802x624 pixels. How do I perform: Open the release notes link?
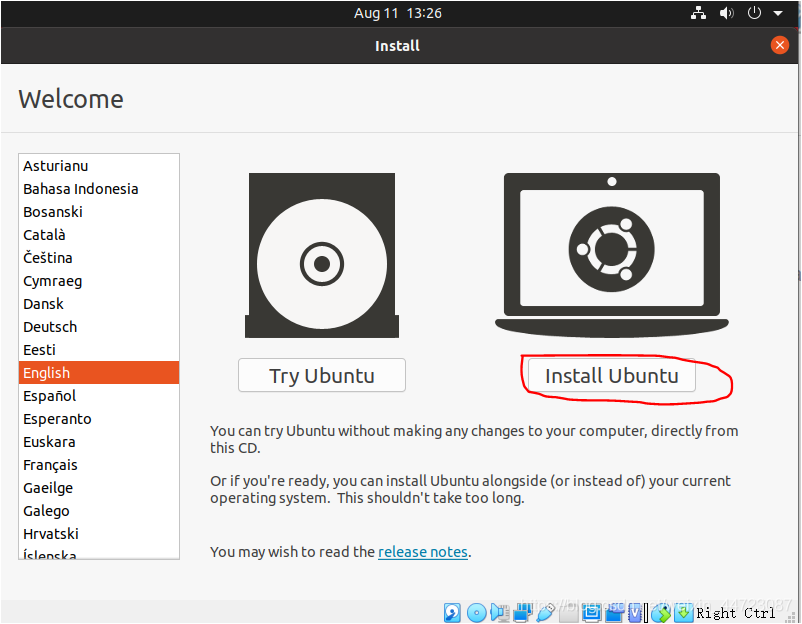tap(422, 552)
